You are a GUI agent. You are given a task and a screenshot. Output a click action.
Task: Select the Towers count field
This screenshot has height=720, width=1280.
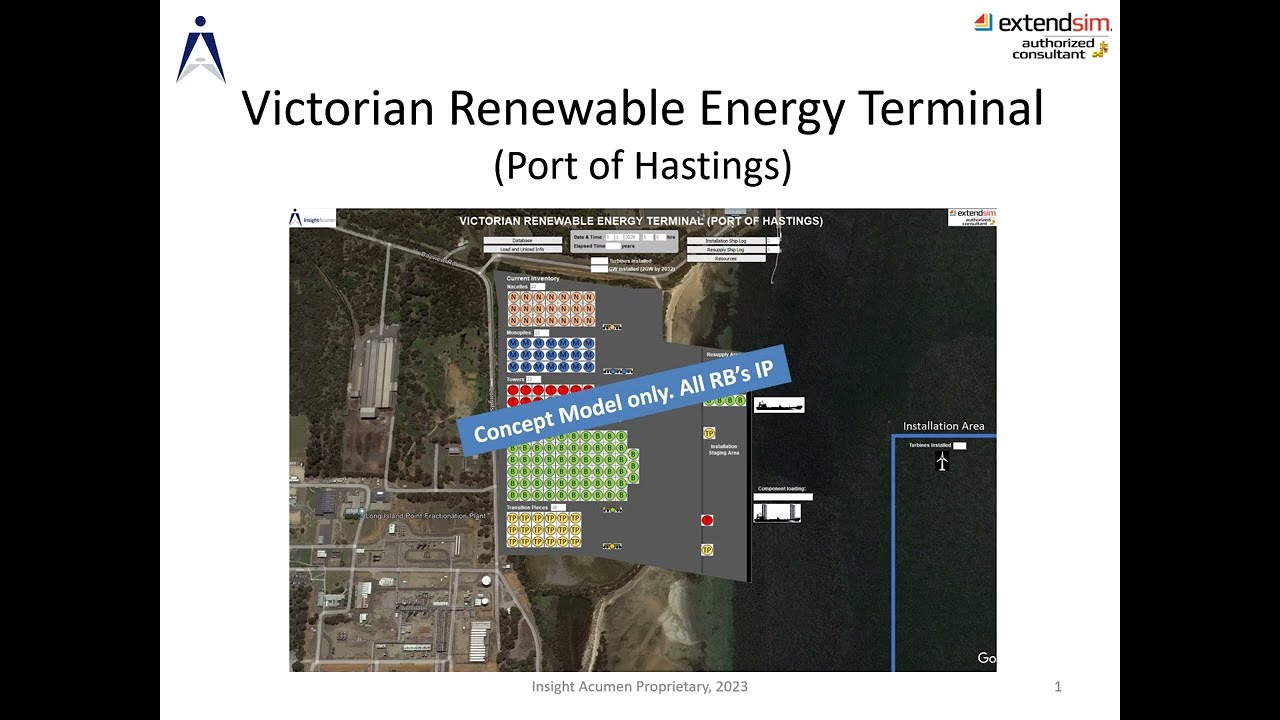click(x=533, y=379)
